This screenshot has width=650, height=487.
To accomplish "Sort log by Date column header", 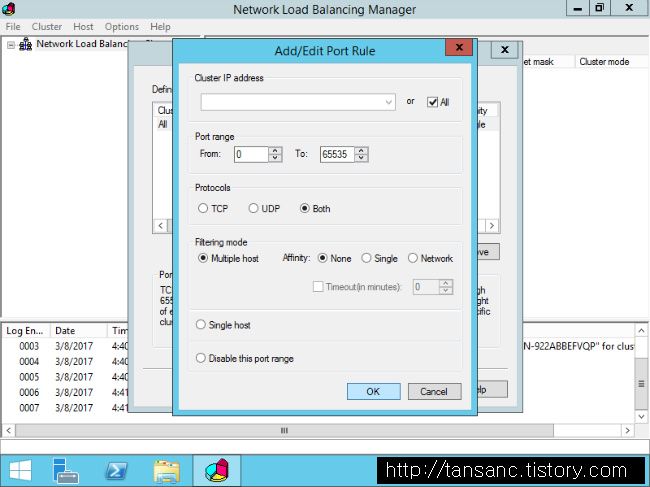I will 78,330.
